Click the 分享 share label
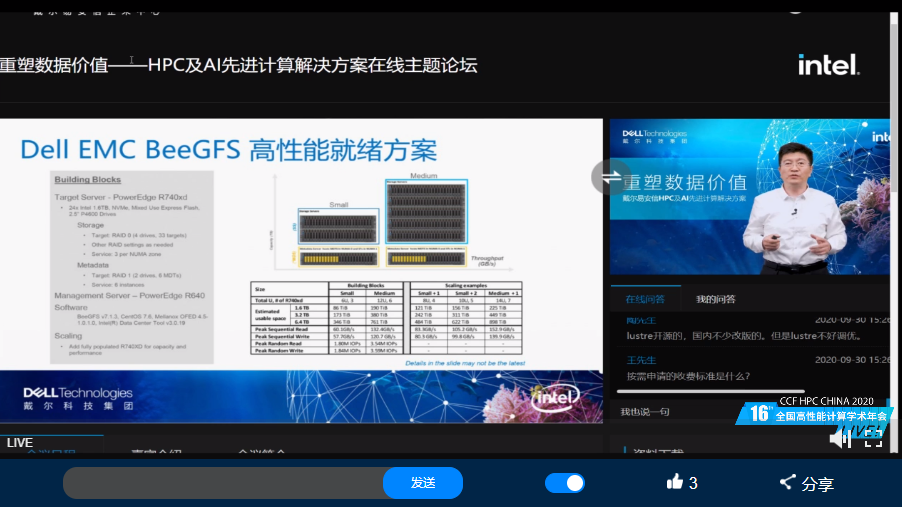Viewport: 902px width, 507px height. click(818, 484)
